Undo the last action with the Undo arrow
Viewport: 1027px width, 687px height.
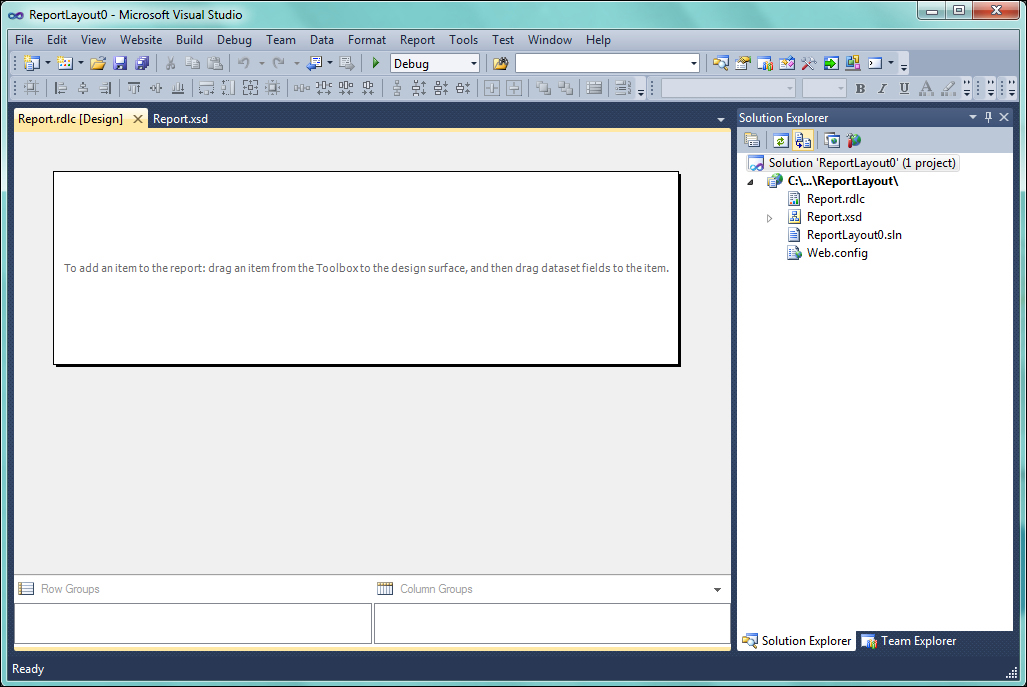pos(244,63)
